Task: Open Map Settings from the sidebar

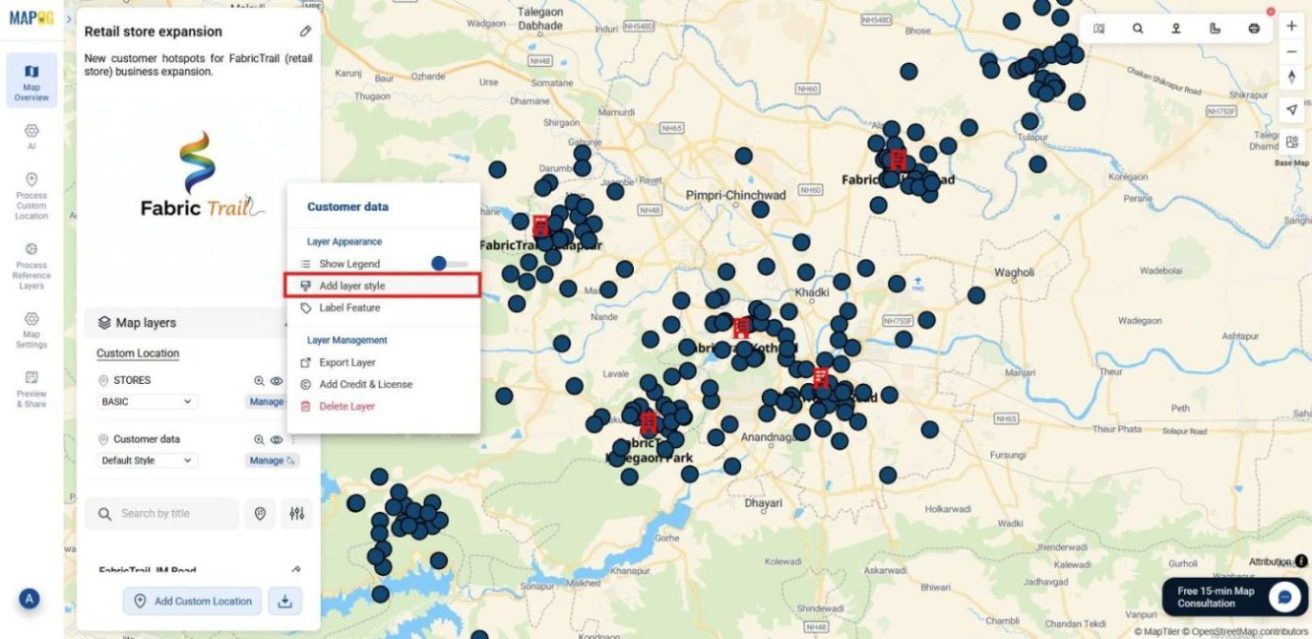Action: [x=31, y=327]
